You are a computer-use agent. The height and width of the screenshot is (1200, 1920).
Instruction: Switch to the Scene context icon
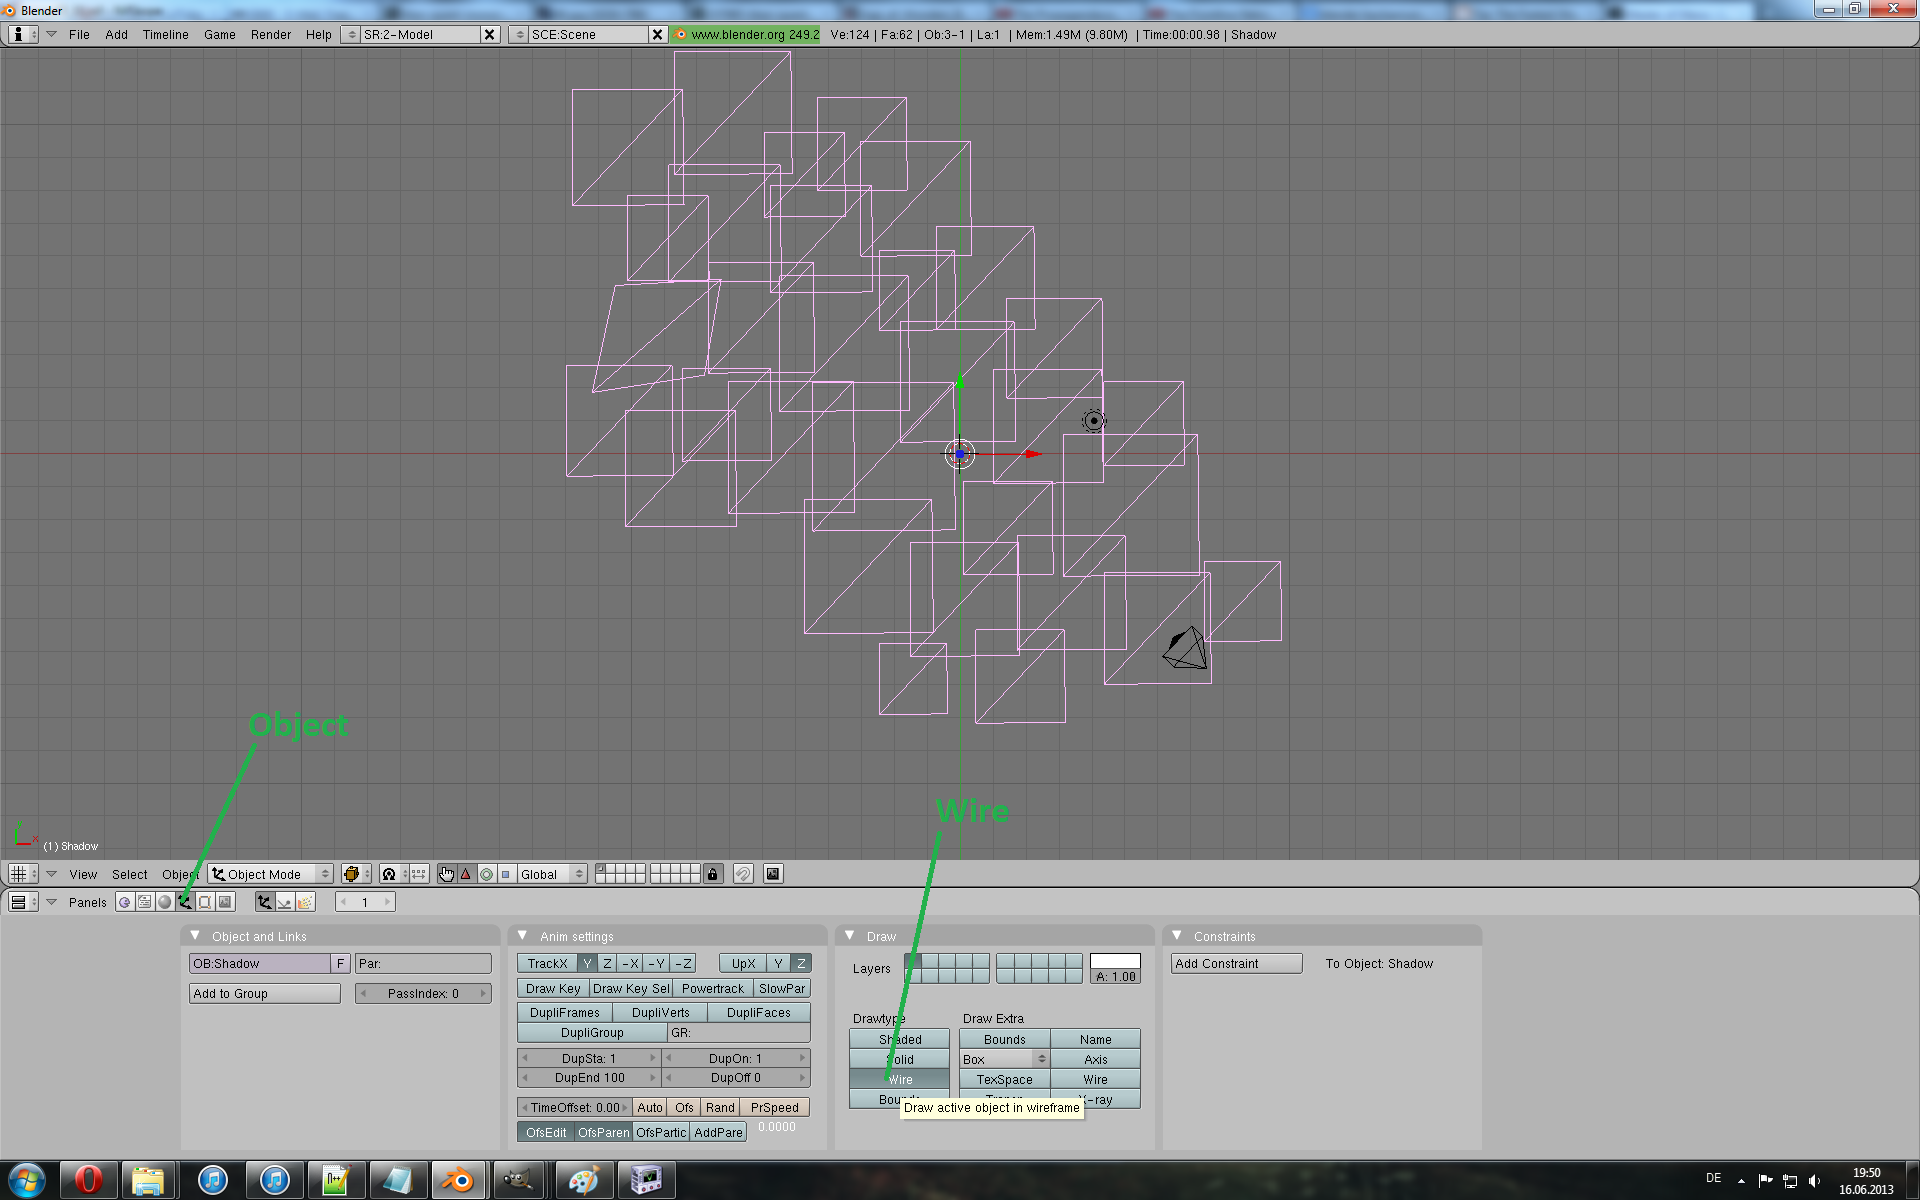click(x=225, y=902)
